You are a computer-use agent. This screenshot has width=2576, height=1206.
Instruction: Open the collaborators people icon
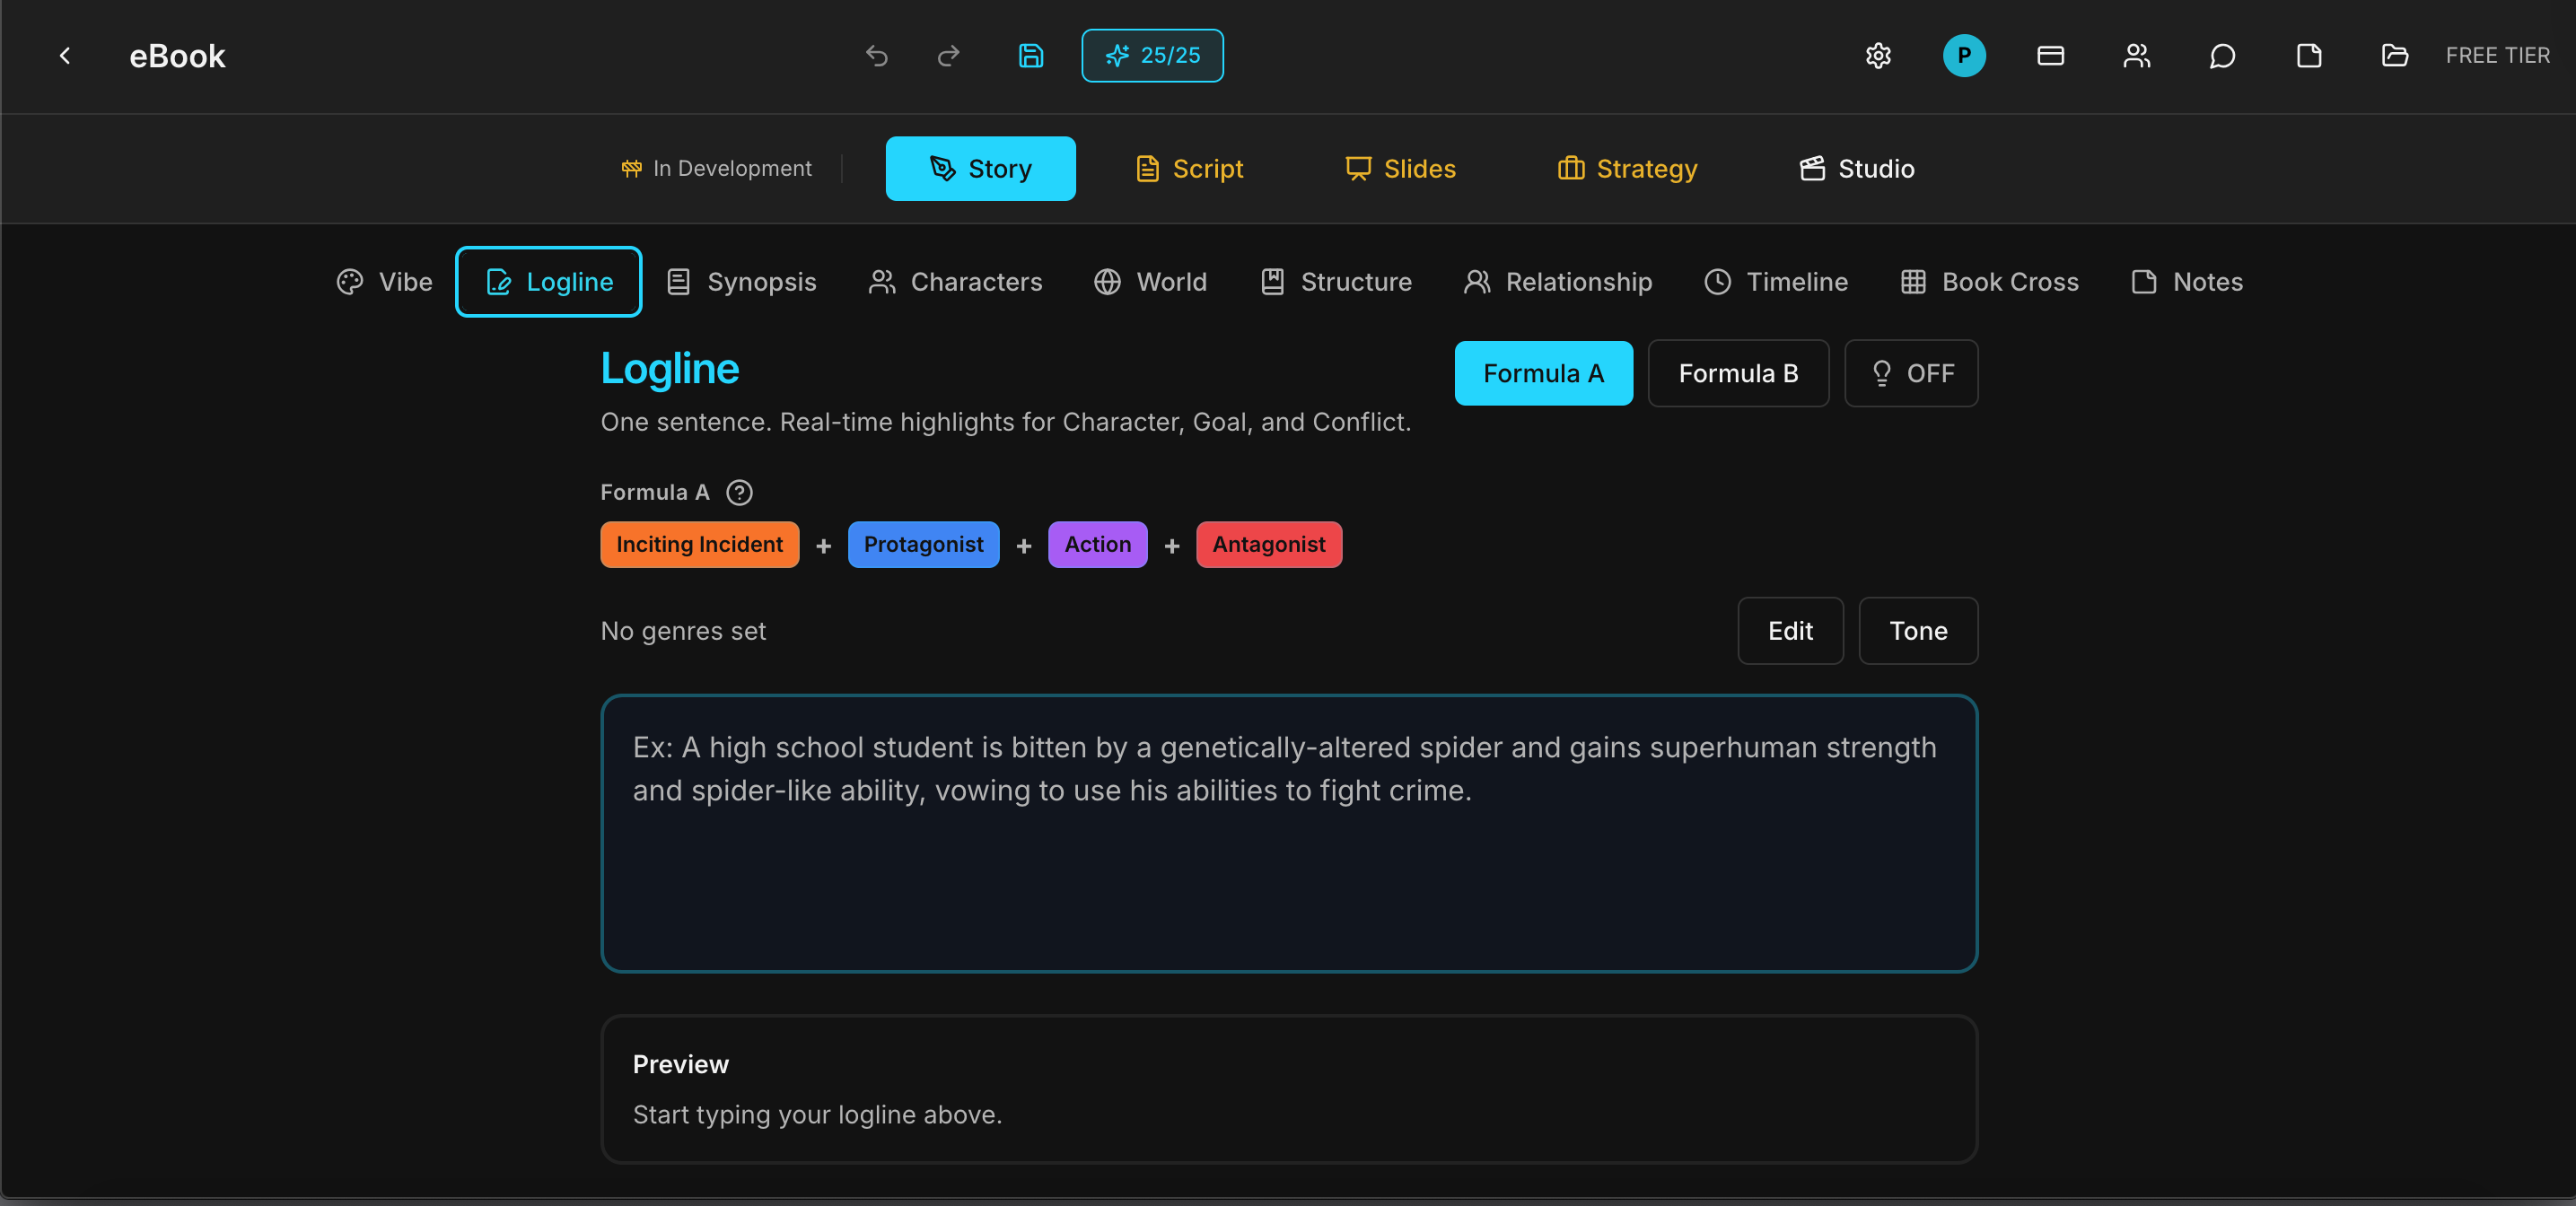tap(2136, 56)
